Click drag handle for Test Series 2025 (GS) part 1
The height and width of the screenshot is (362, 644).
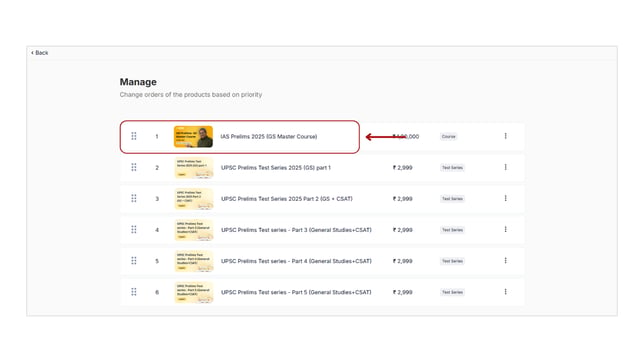[134, 167]
